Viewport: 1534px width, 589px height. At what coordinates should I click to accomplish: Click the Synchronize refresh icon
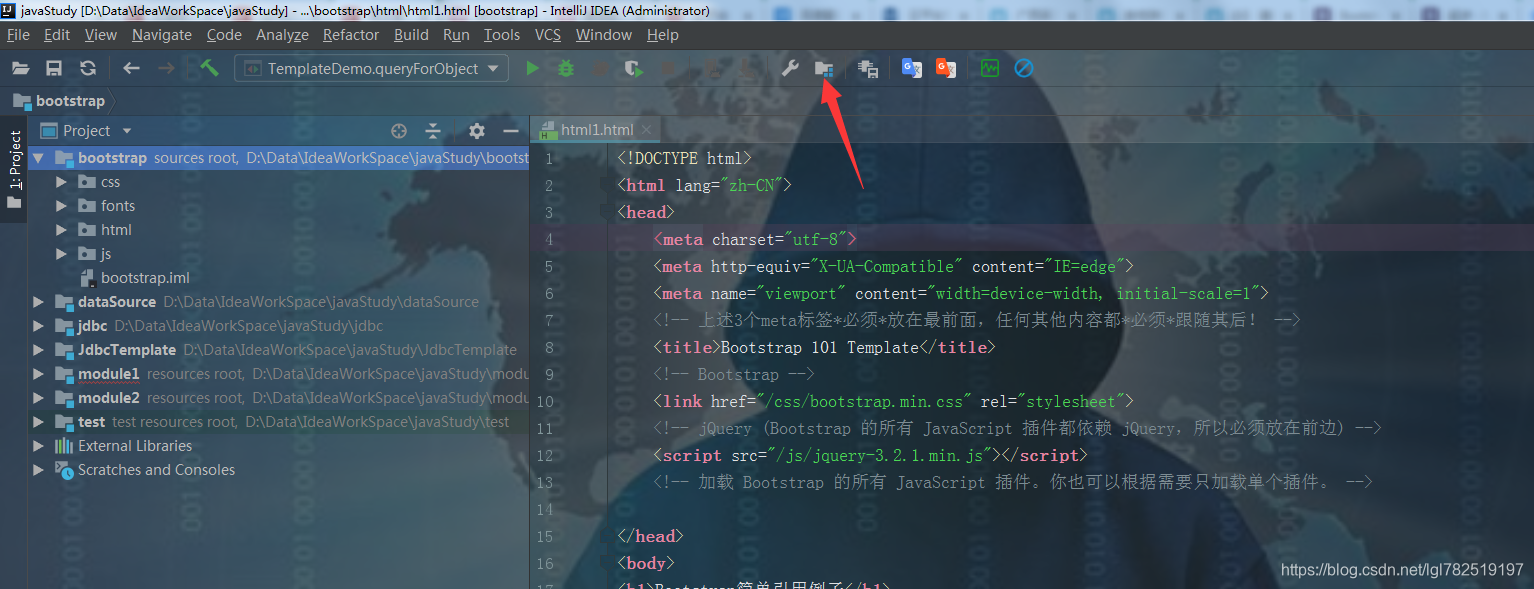point(88,68)
